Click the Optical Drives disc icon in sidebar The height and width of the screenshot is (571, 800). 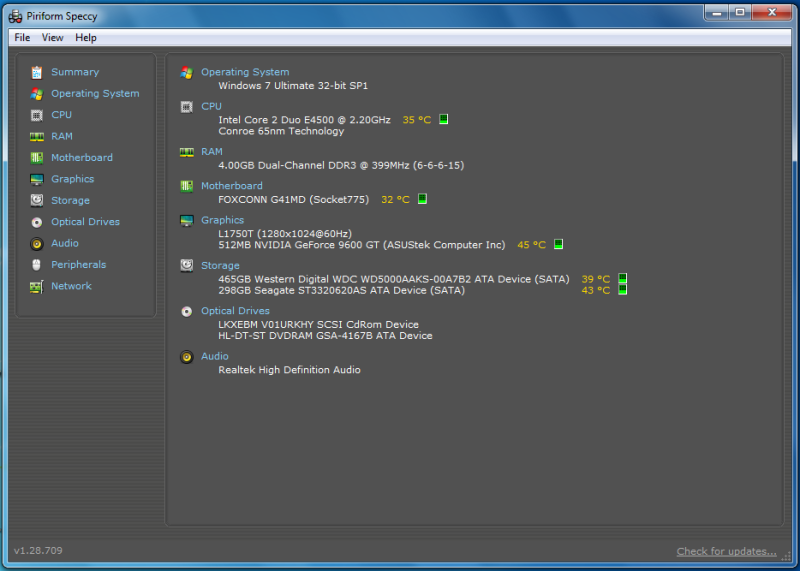(36, 222)
